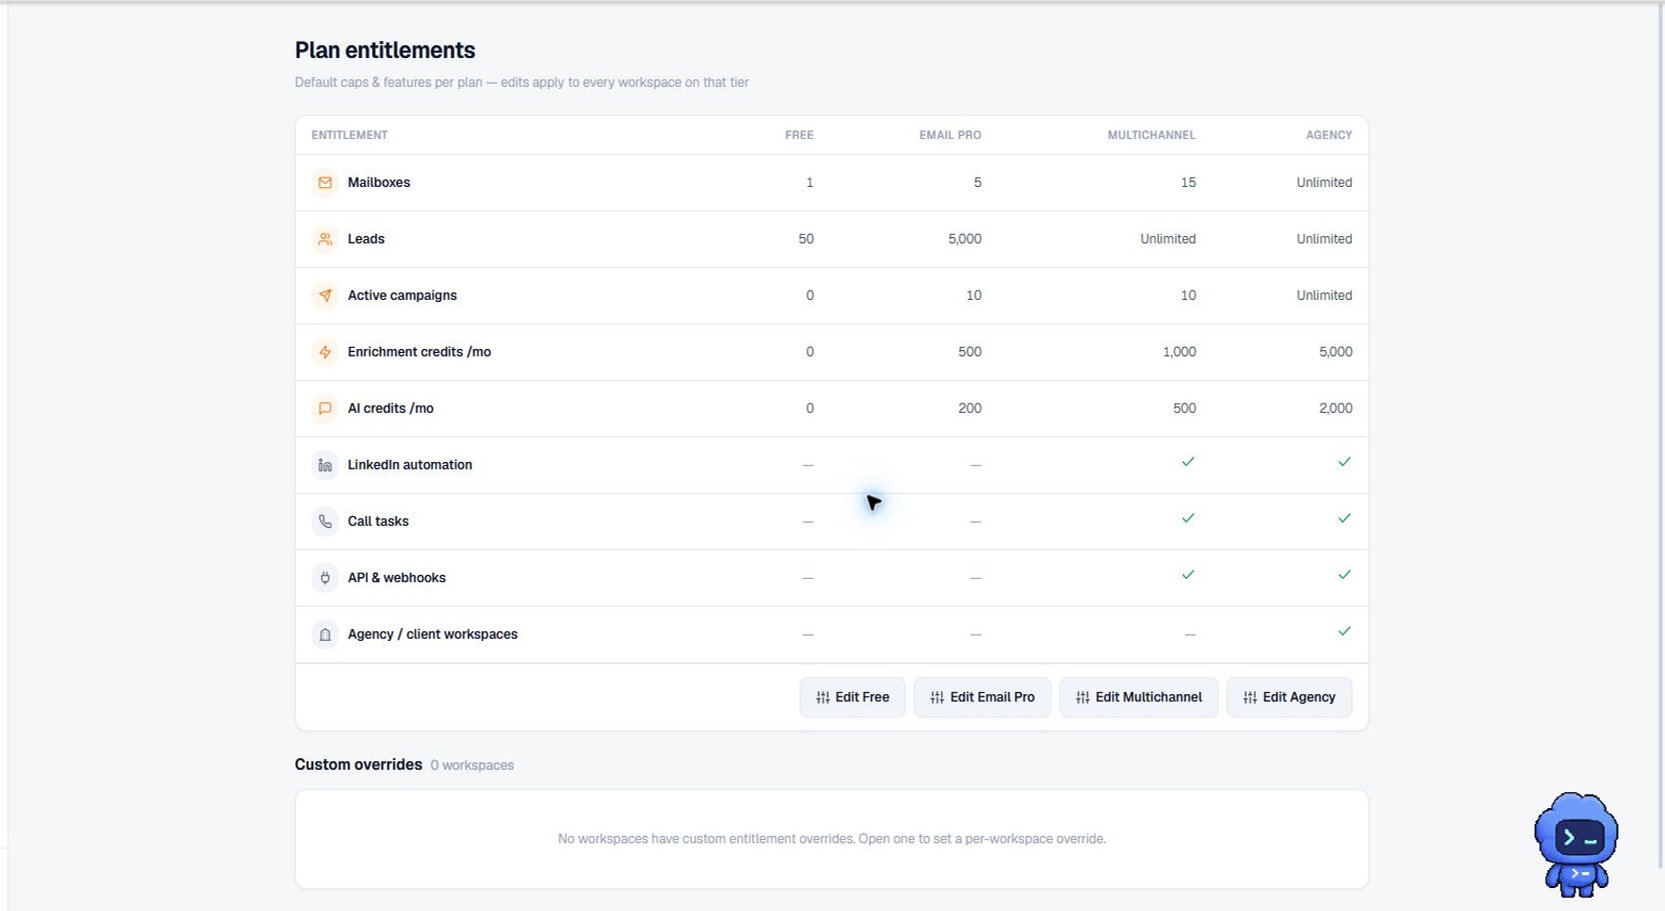Click the Custom overrides heading
The width and height of the screenshot is (1665, 911).
click(x=358, y=765)
